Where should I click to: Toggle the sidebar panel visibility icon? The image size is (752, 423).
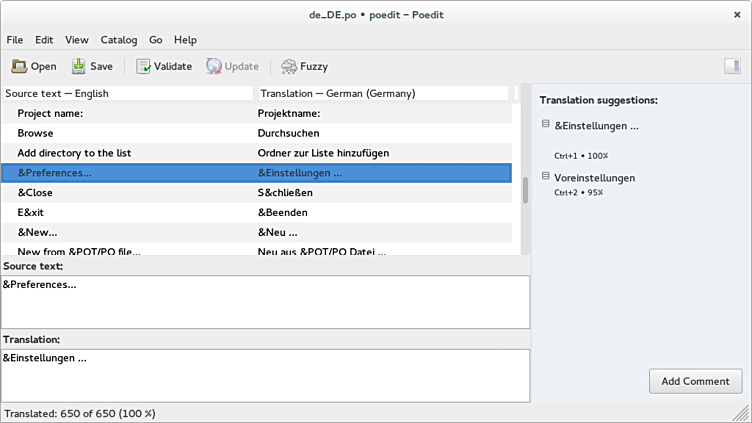click(732, 67)
